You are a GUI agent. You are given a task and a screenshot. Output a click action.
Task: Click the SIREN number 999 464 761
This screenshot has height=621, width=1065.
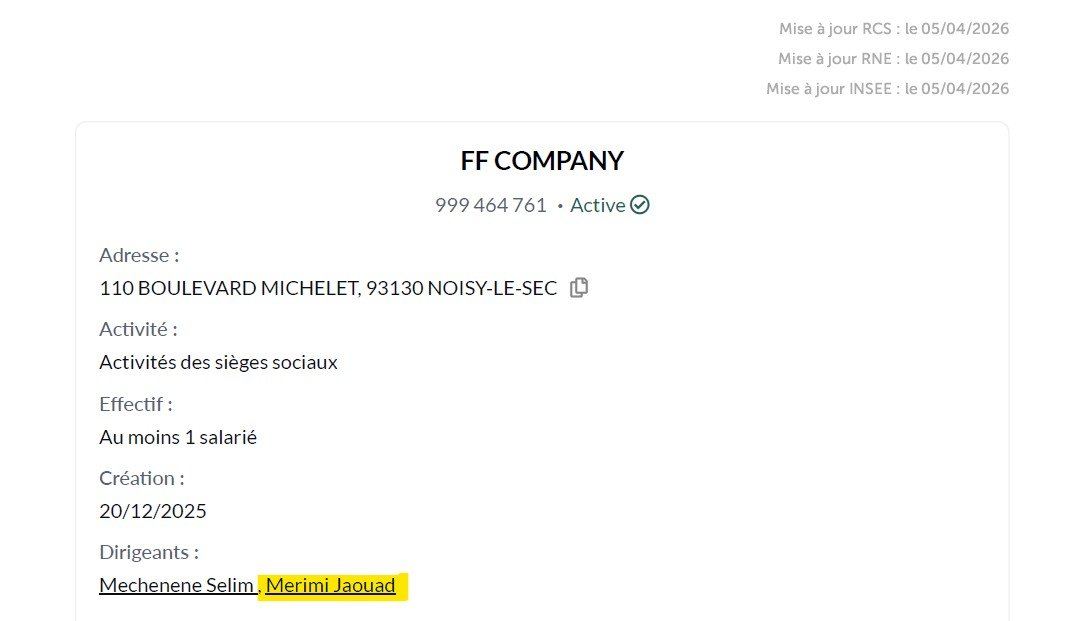(x=491, y=205)
